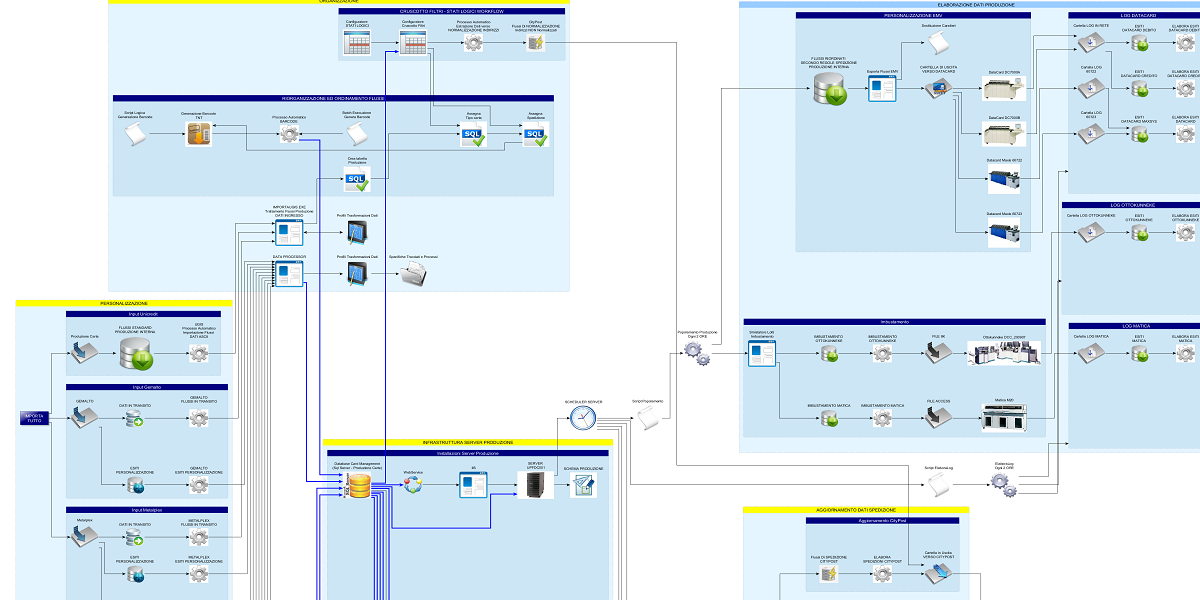Select the Processo Automatico BARCODE gear
Viewport: 1200px width, 600px height.
click(289, 135)
